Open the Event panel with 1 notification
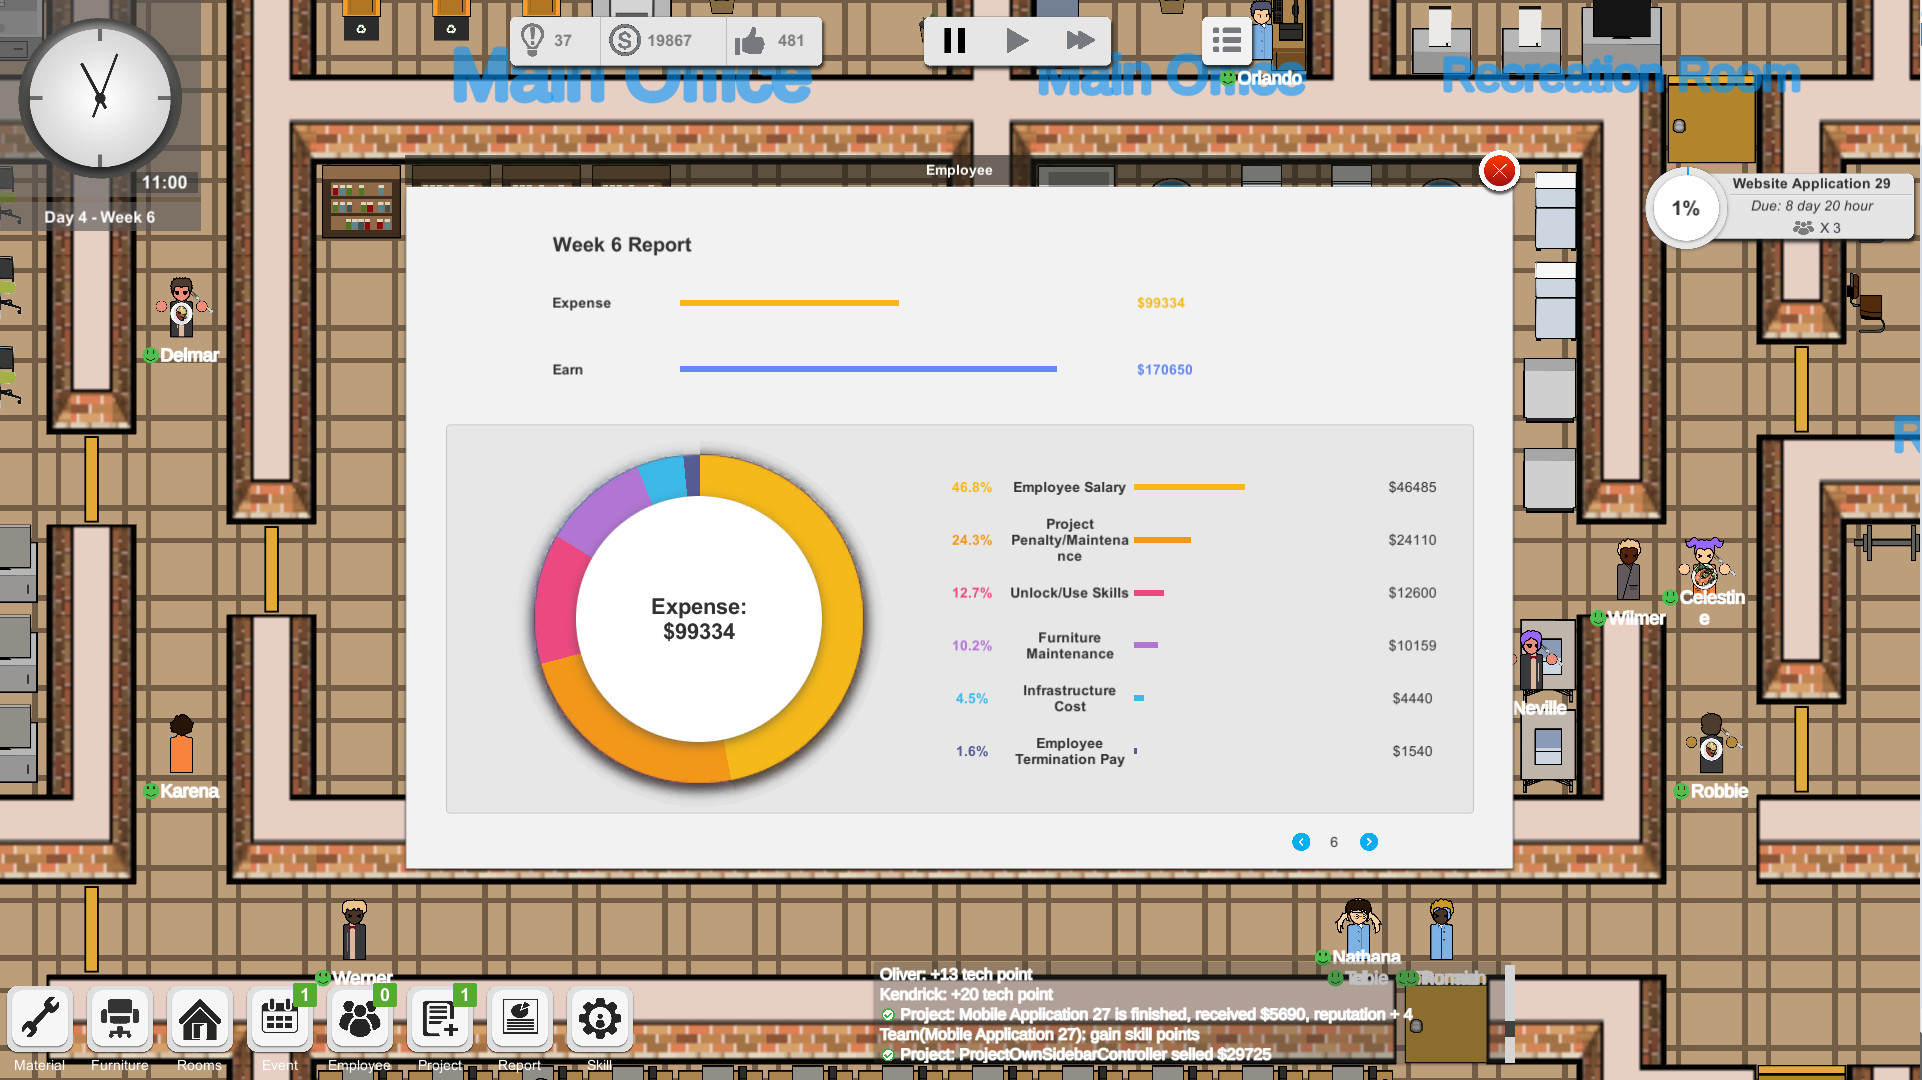This screenshot has width=1922, height=1080. tap(279, 1020)
